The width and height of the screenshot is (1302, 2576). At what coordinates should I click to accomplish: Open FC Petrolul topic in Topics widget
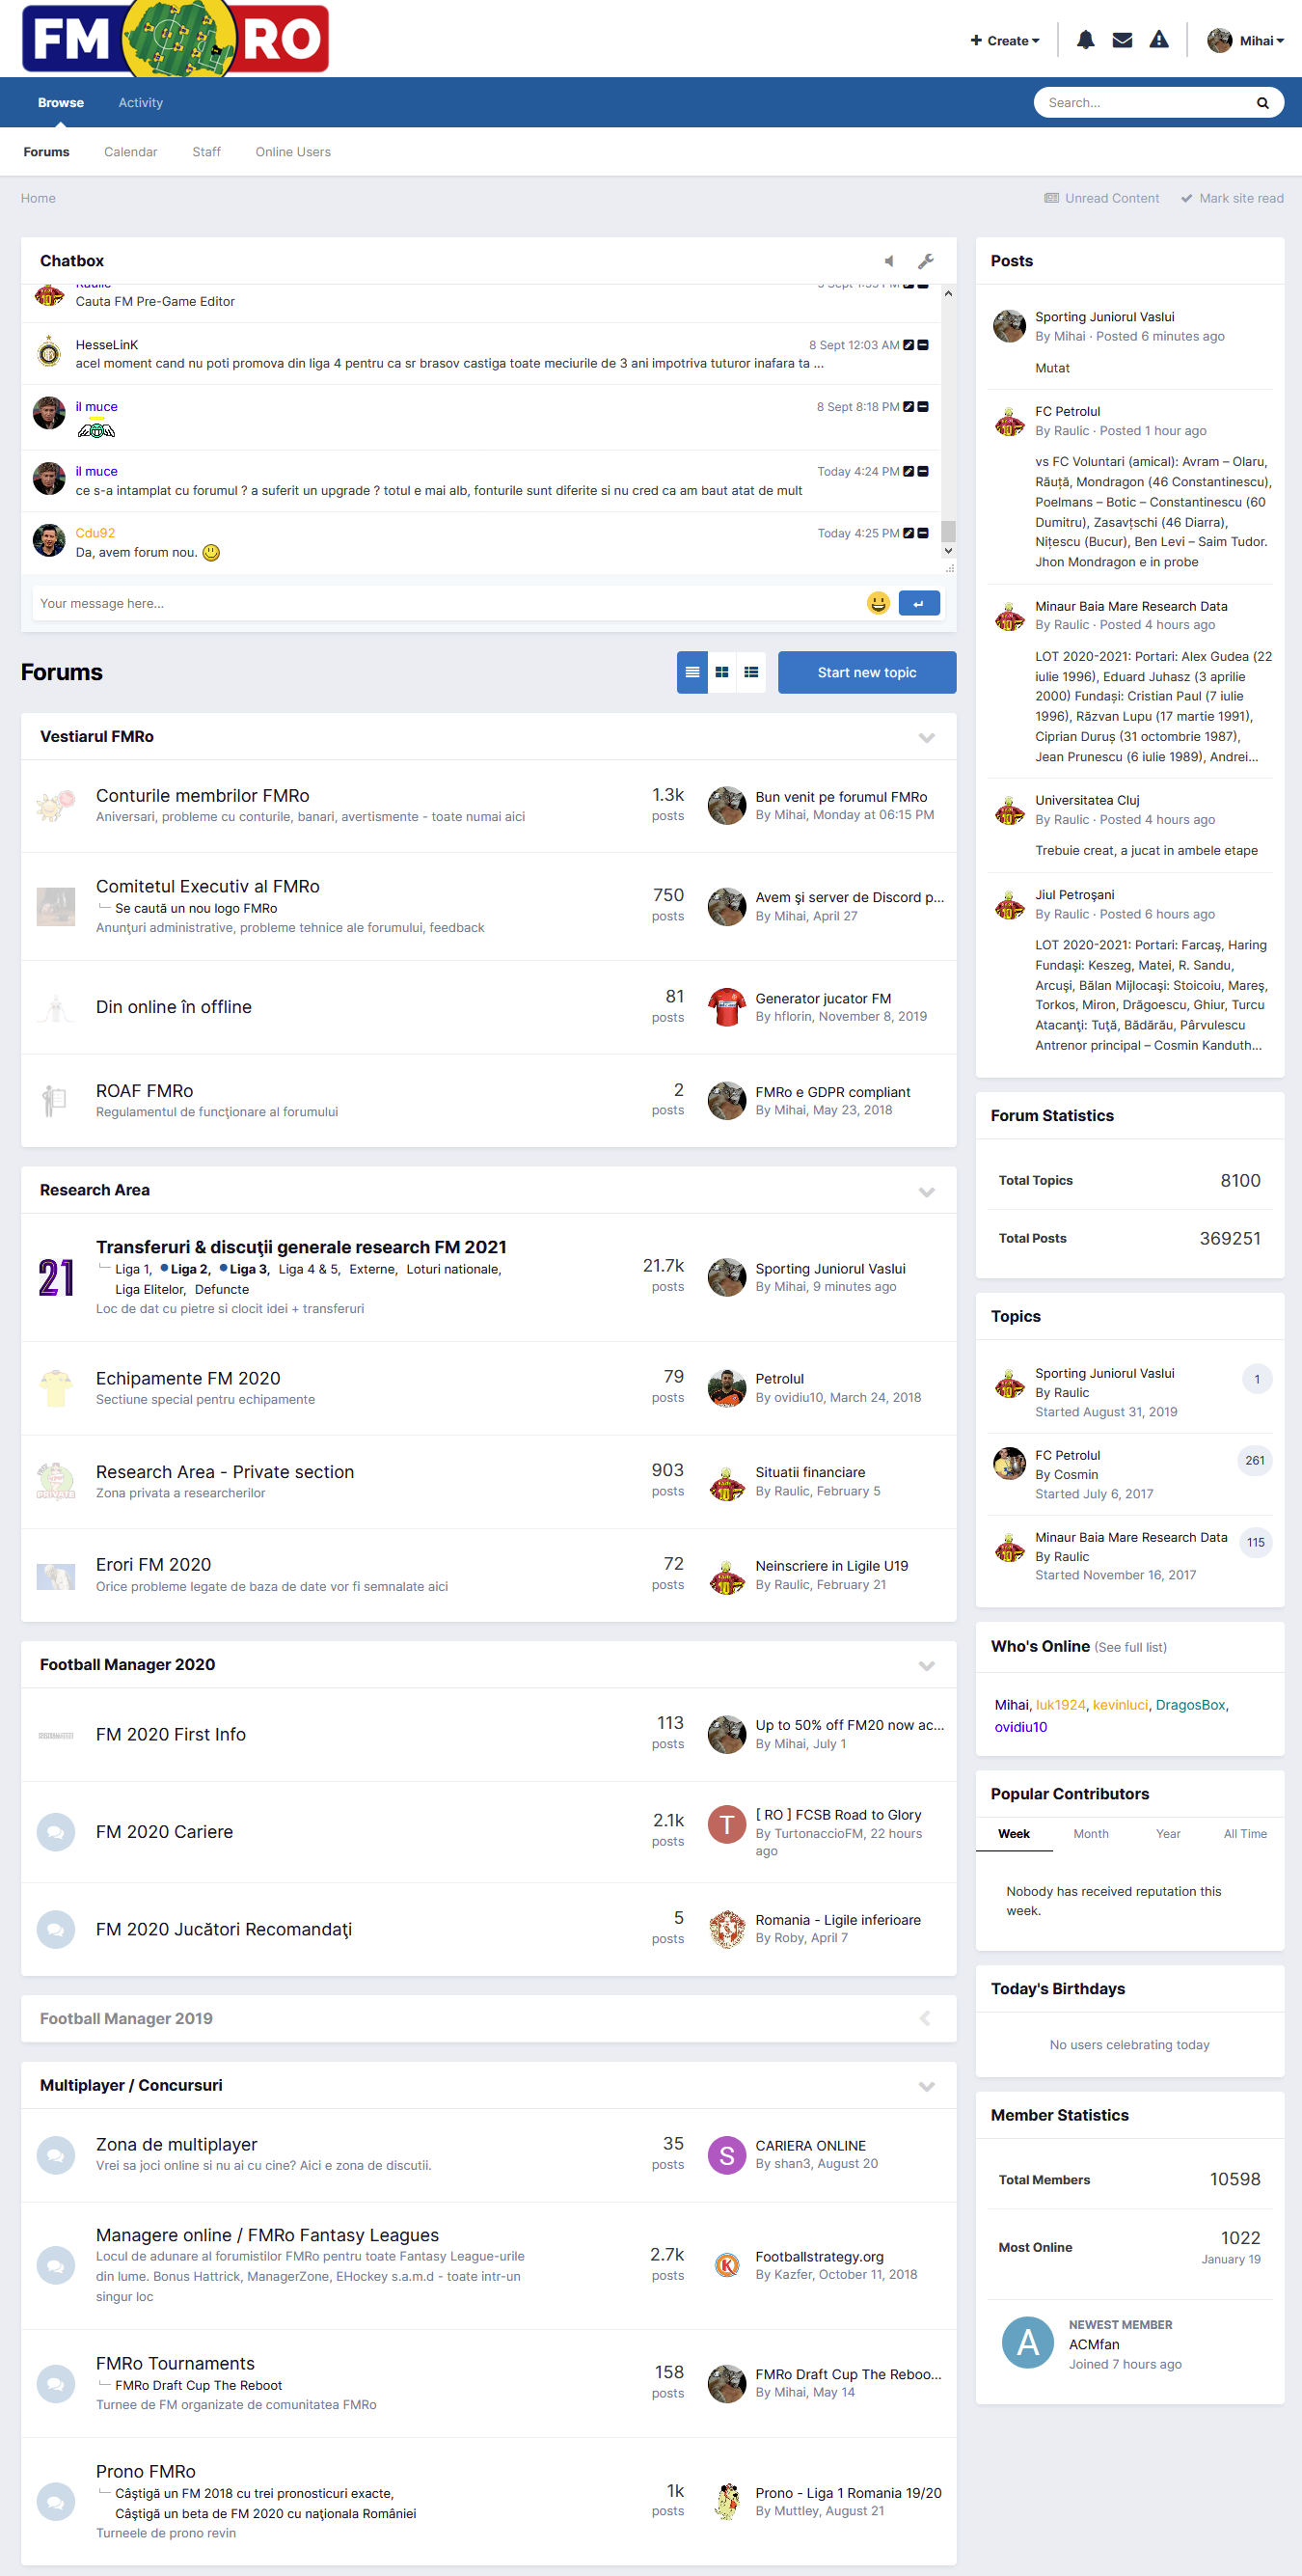point(1067,1455)
